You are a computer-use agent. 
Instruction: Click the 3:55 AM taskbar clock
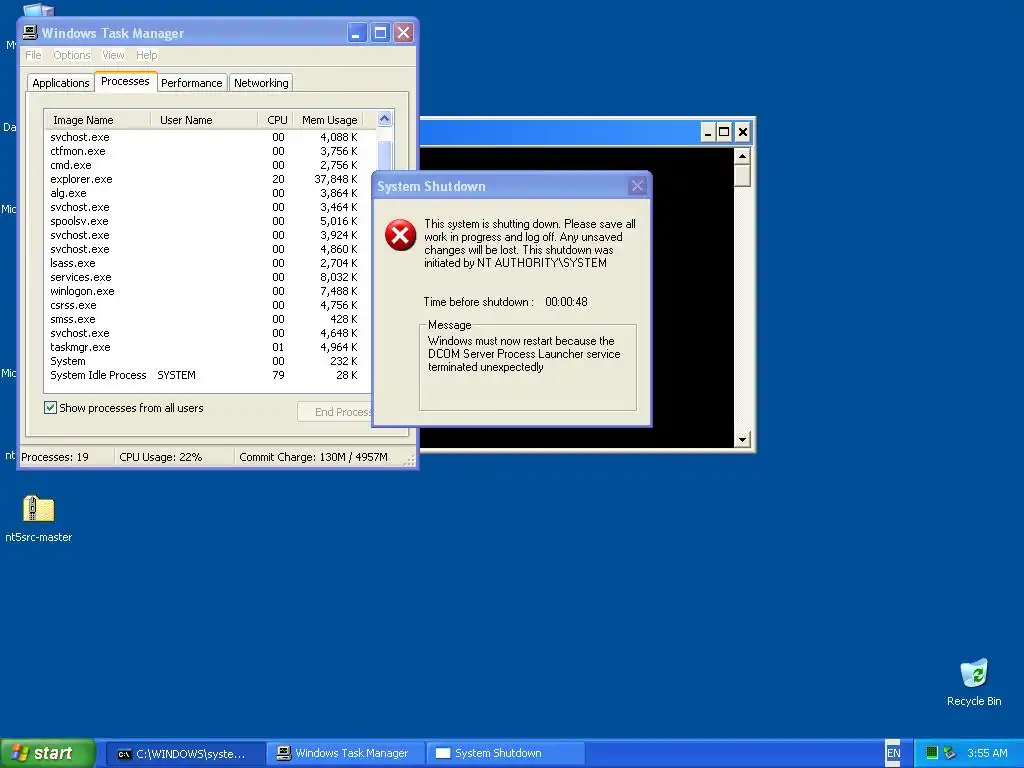click(987, 753)
